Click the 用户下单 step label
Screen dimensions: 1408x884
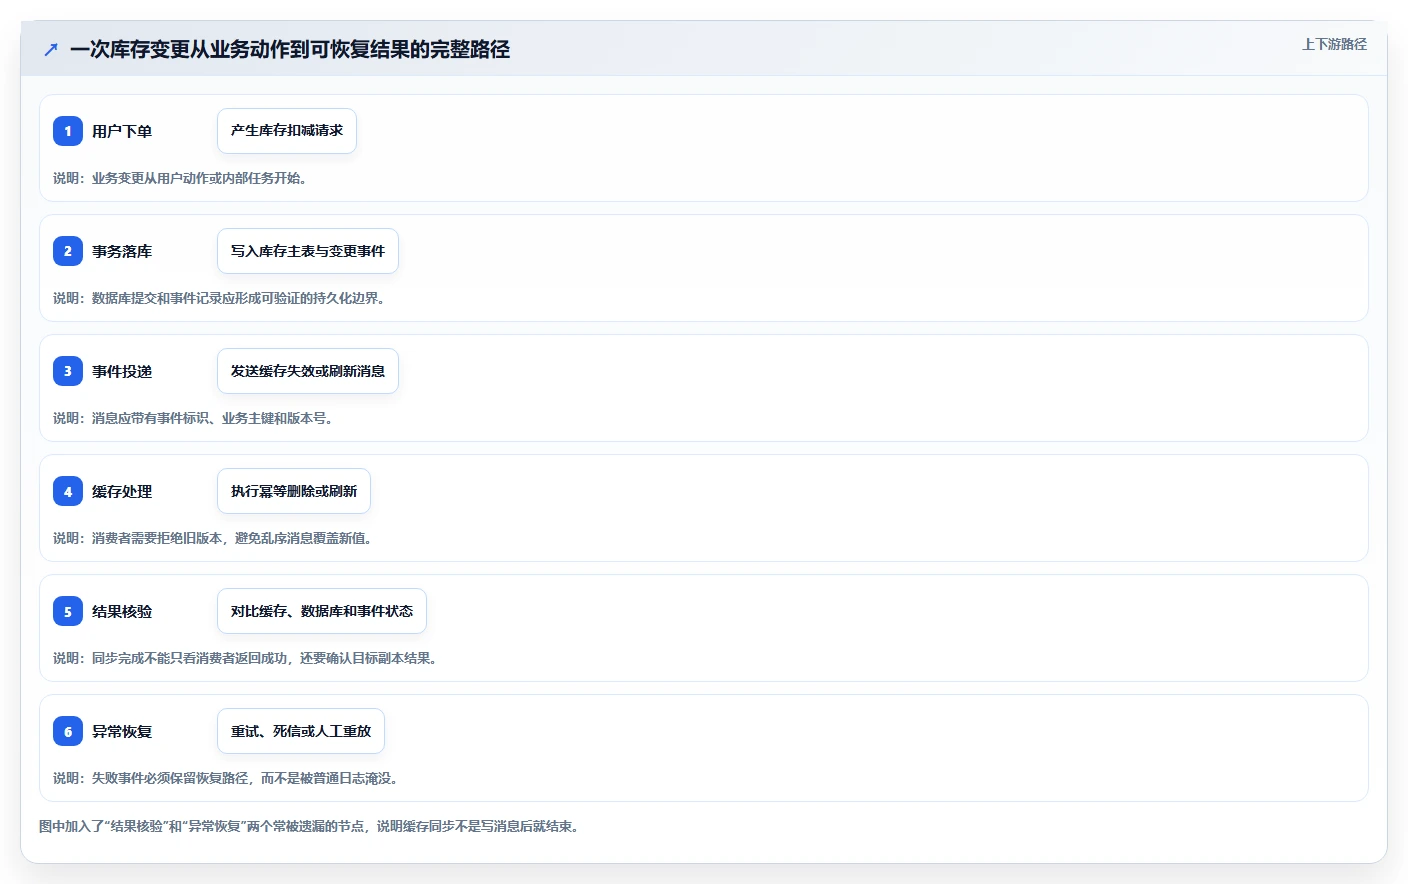coord(122,131)
